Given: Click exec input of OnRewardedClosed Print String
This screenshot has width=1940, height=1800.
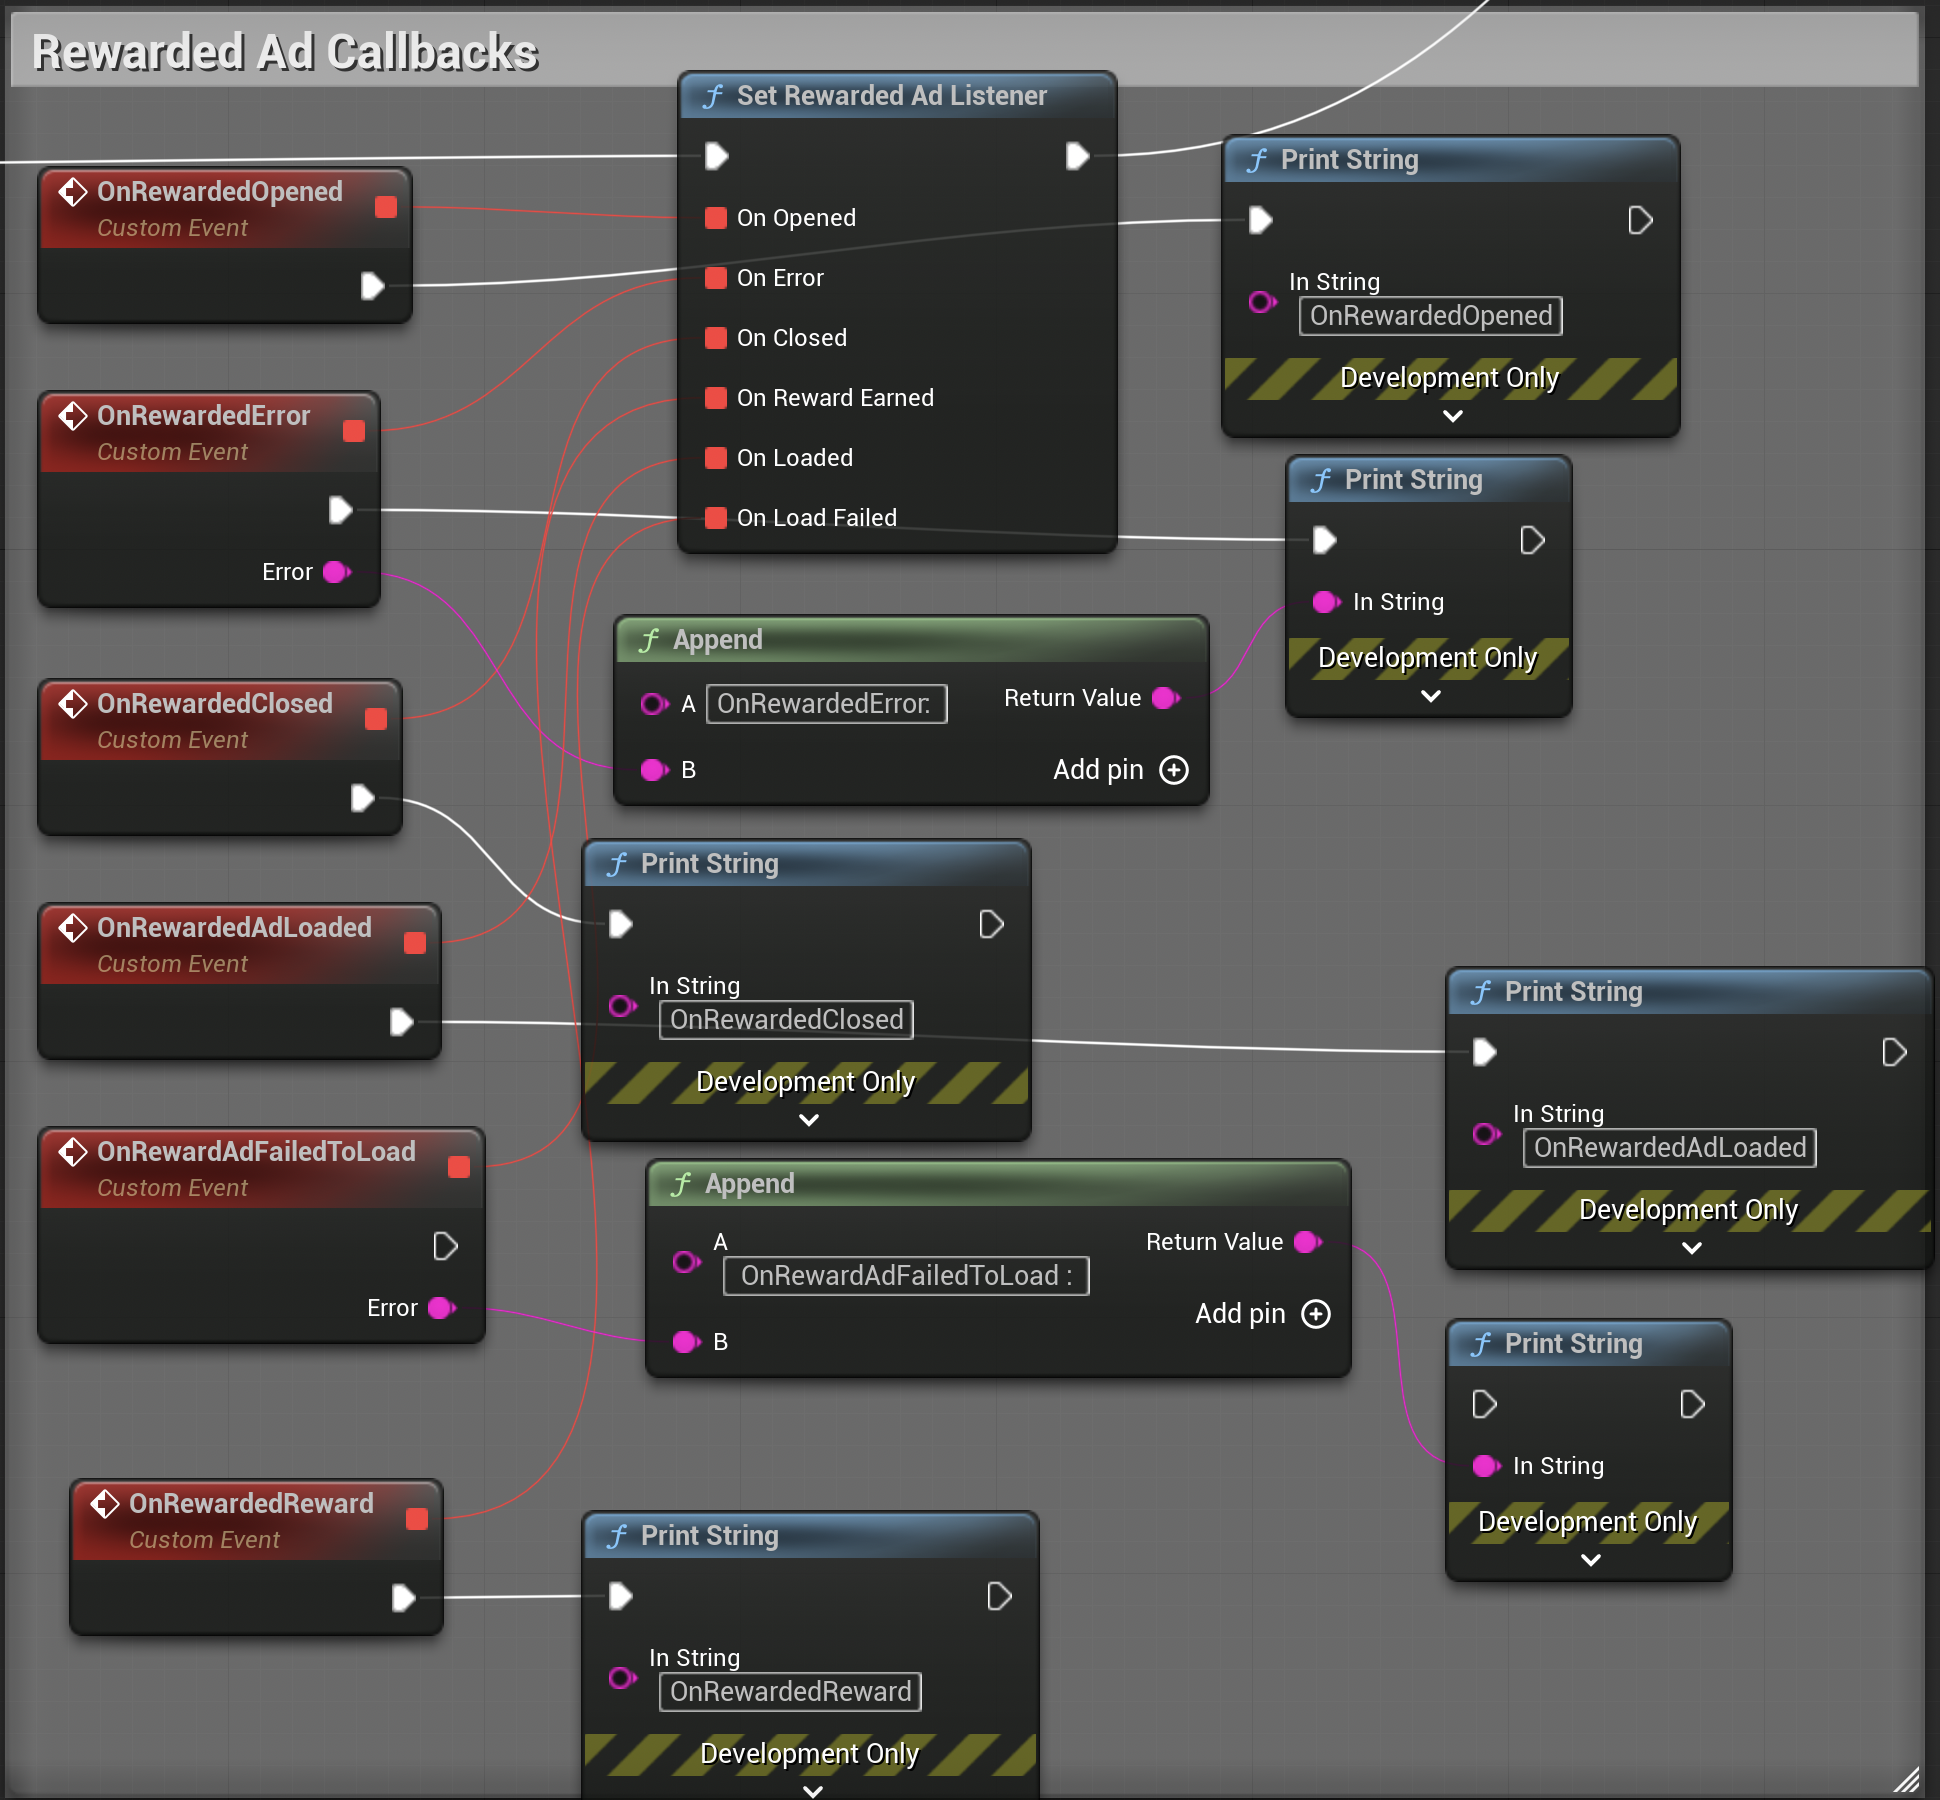Looking at the screenshot, I should coord(621,924).
